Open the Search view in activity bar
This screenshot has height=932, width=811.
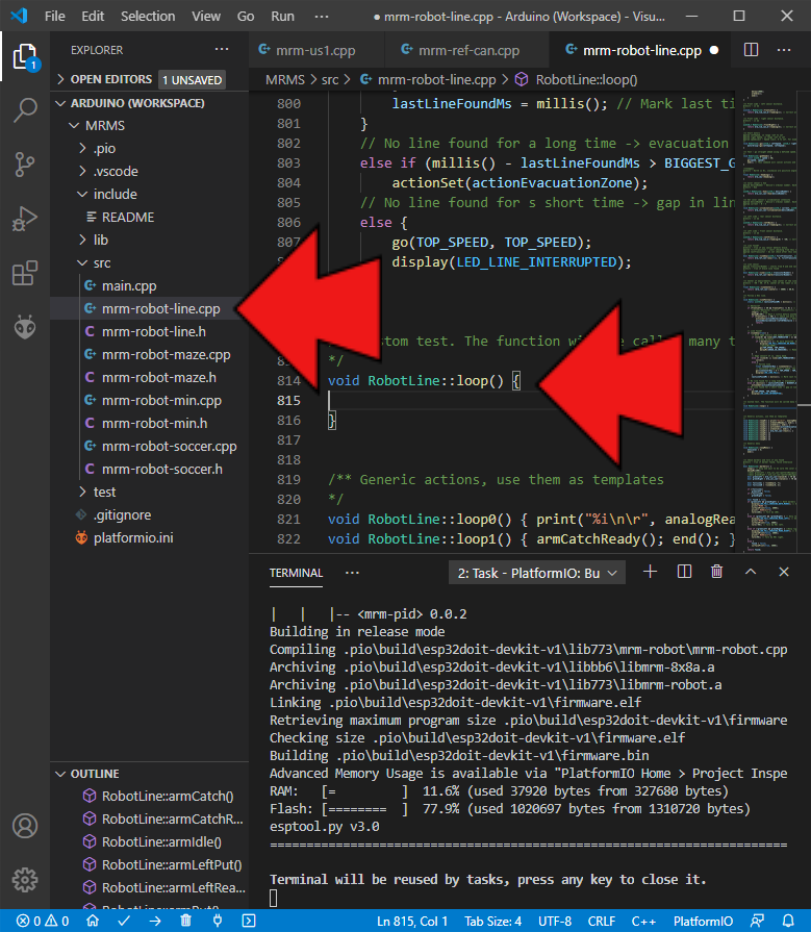[x=25, y=111]
